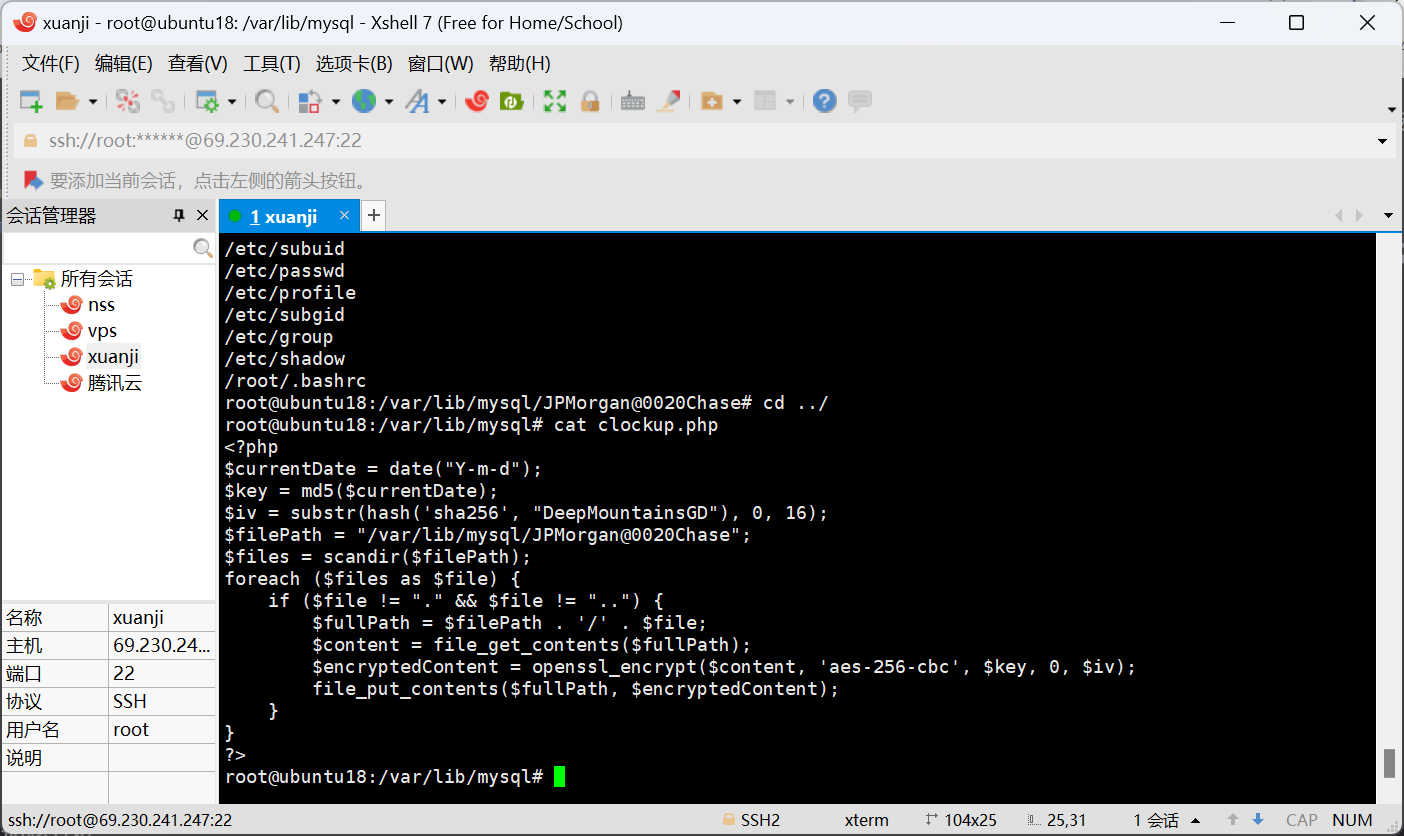Open the keyboard key-mapping icon
Image resolution: width=1404 pixels, height=836 pixels.
633,101
